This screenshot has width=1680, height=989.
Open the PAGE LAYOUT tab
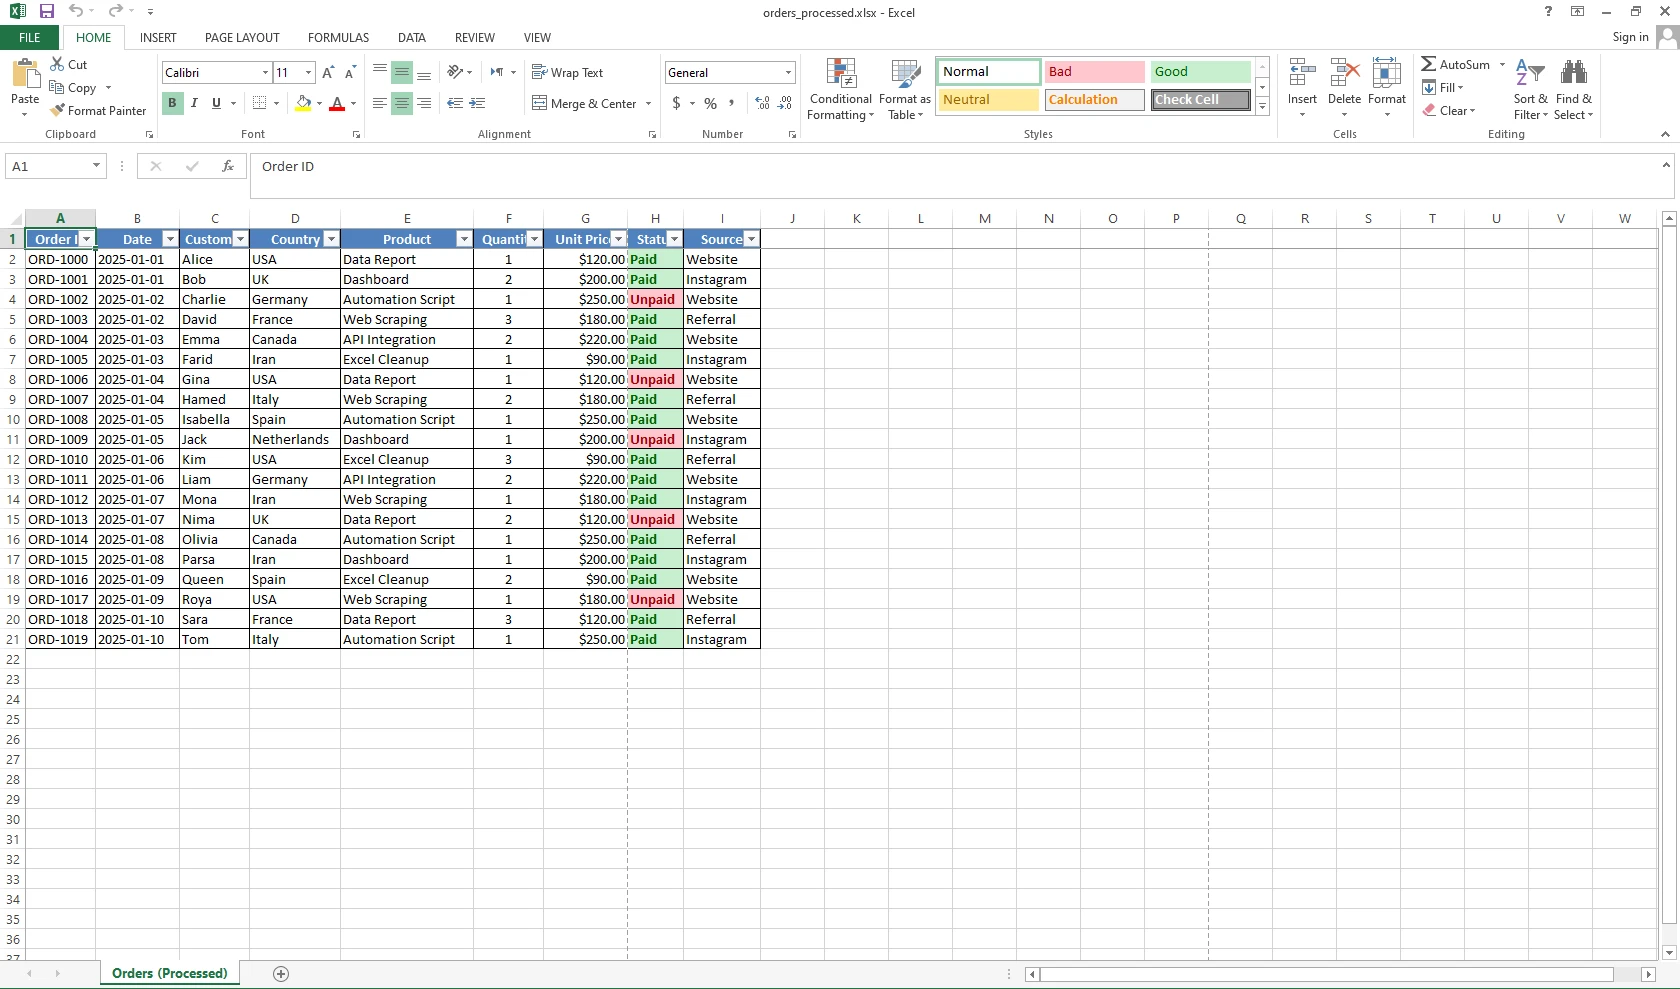(x=242, y=38)
